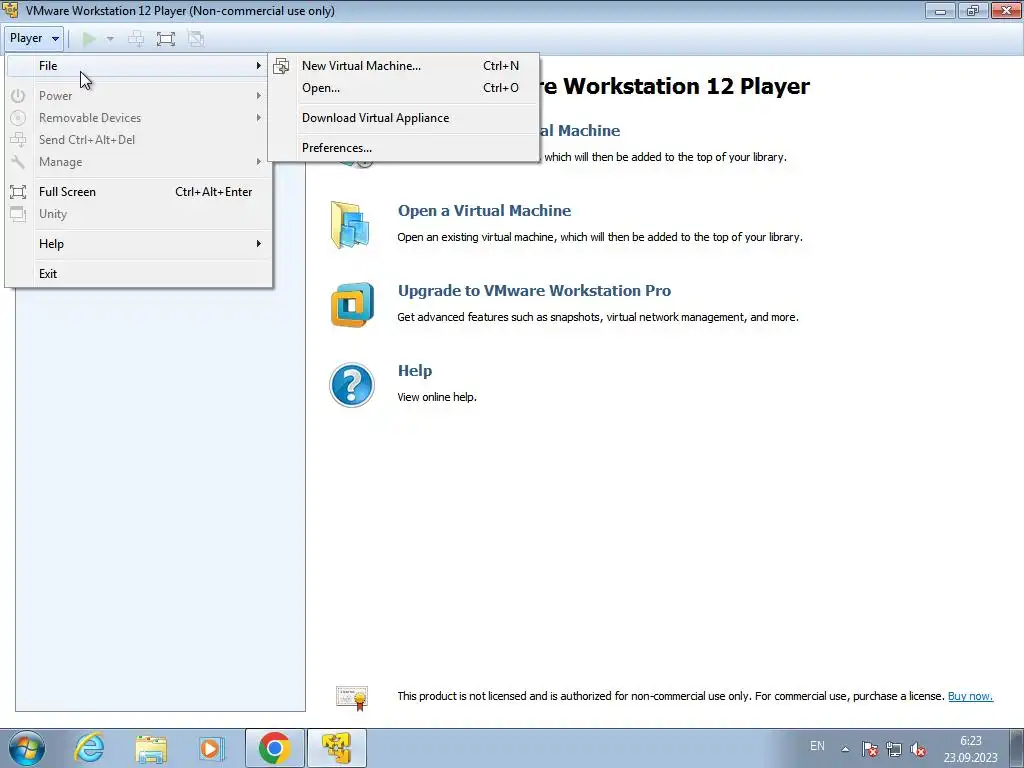Click the muted volume tray icon
Image resolution: width=1024 pixels, height=768 pixels.
918,749
